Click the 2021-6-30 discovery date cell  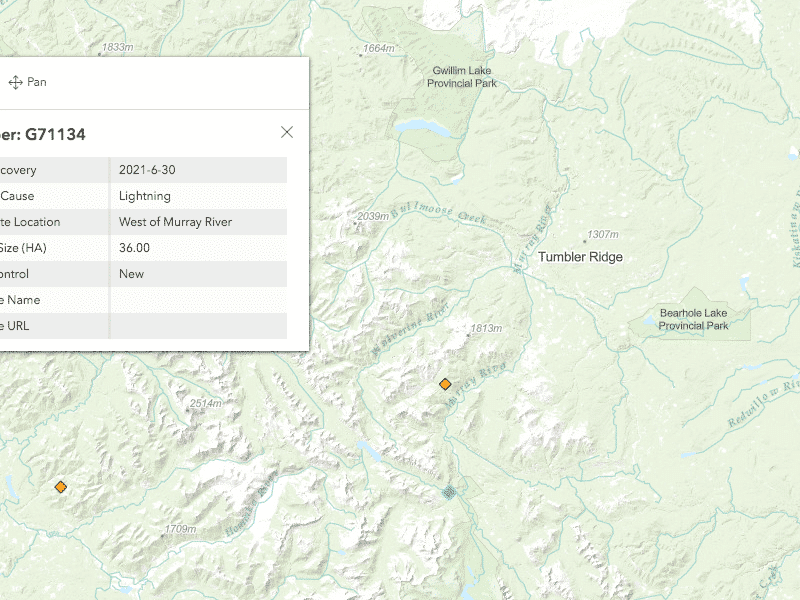(x=146, y=170)
